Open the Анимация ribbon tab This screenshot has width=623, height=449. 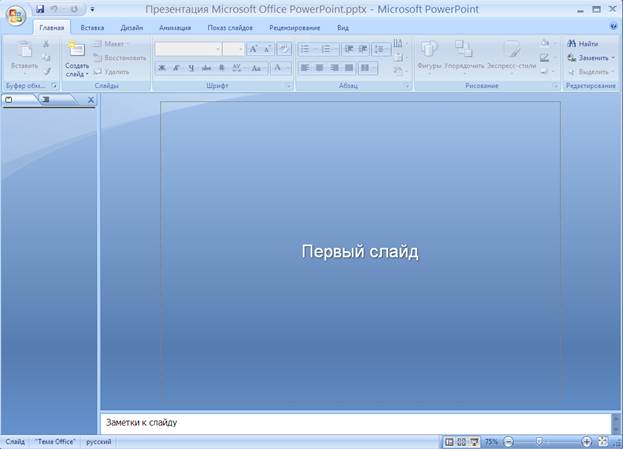point(175,28)
